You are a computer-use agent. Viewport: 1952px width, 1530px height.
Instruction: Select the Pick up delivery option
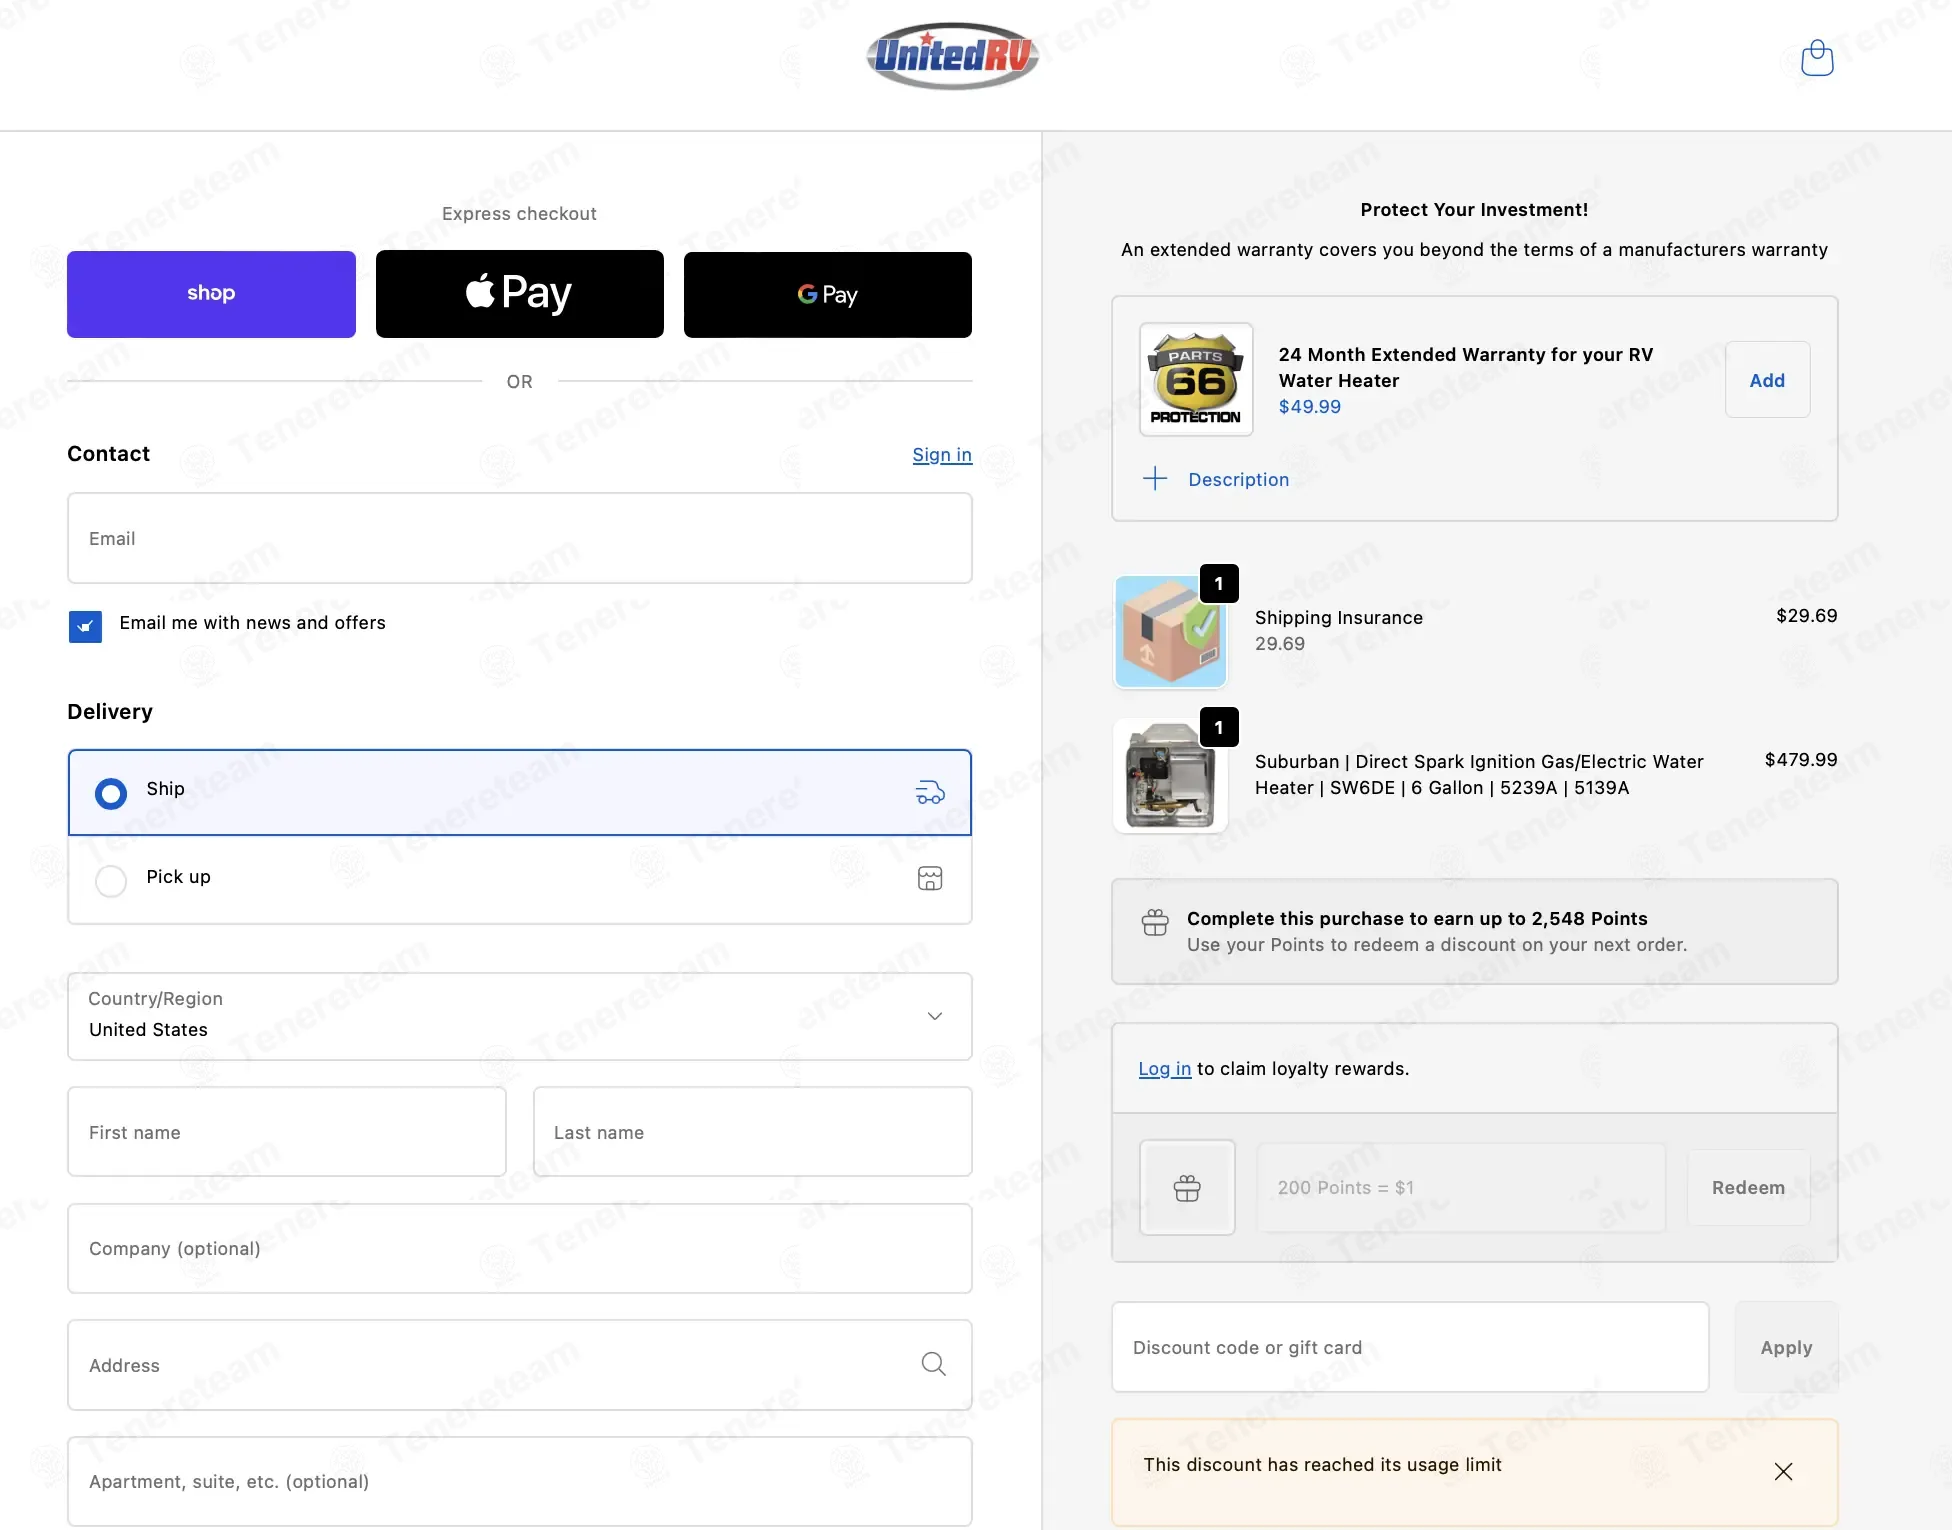click(519, 880)
